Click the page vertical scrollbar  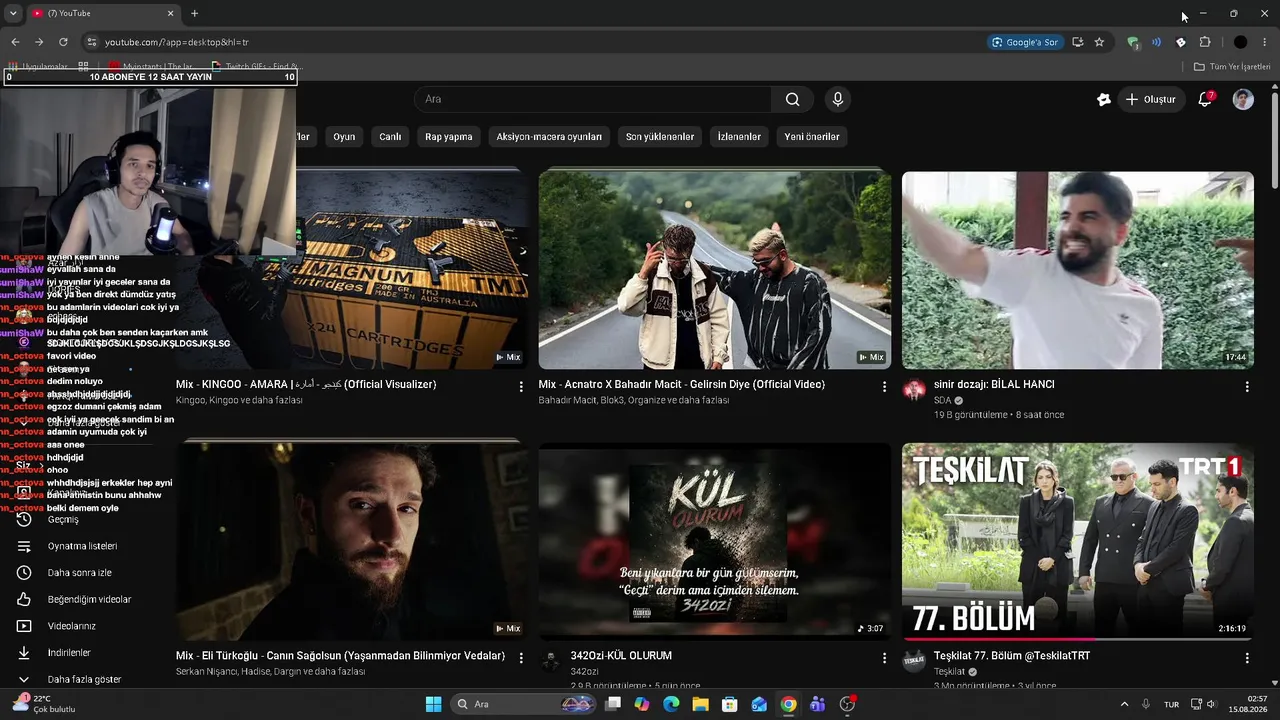[x=1274, y=140]
